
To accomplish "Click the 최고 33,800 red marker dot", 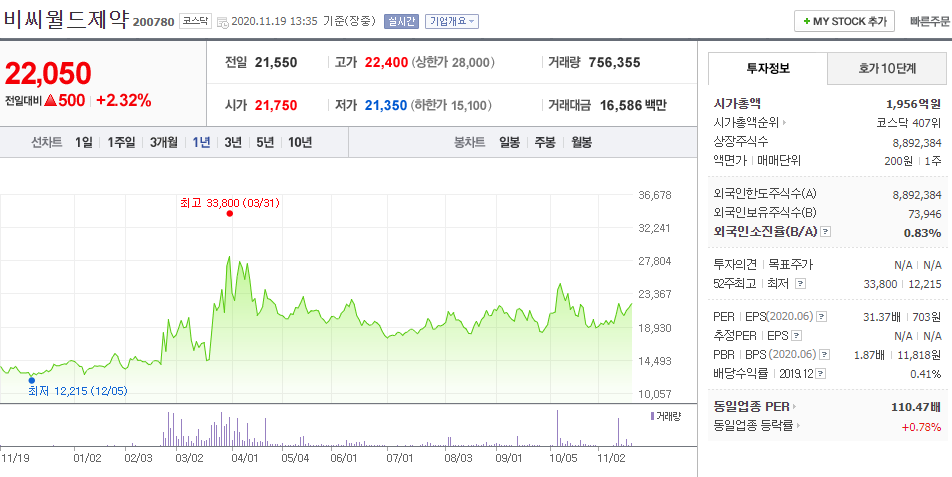I will 229,214.
